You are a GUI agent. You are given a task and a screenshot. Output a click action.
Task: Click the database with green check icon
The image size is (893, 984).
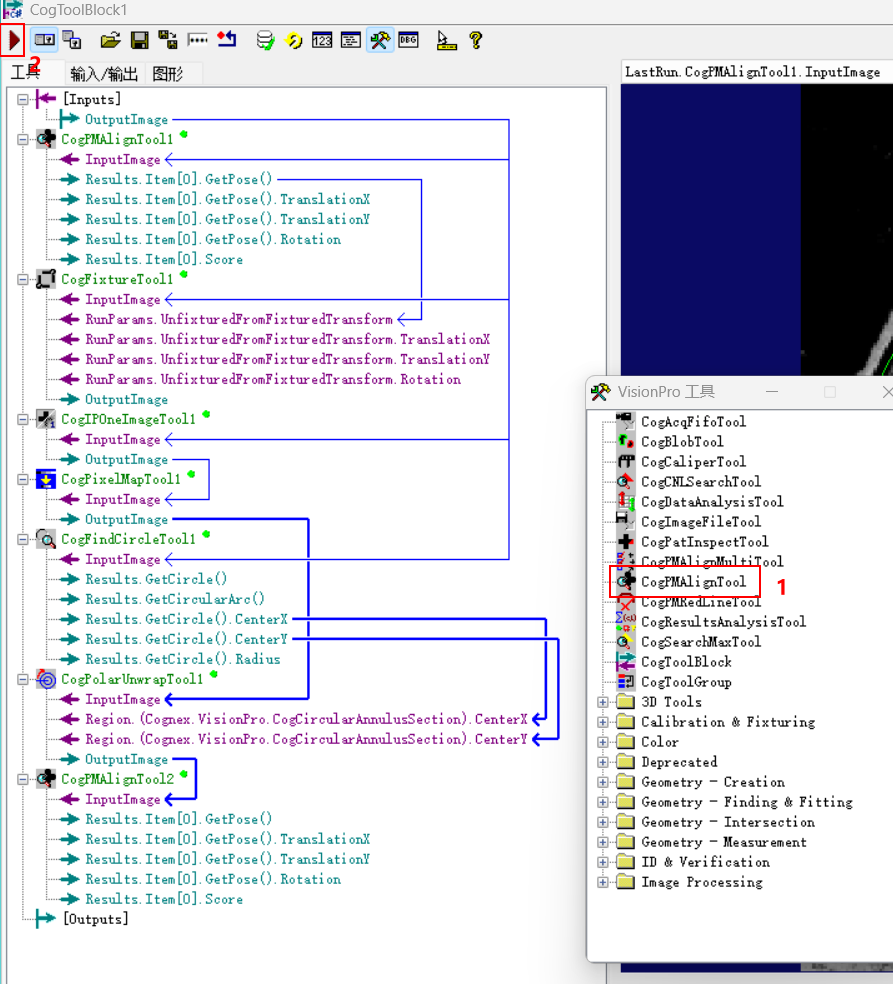pyautogui.click(x=265, y=41)
